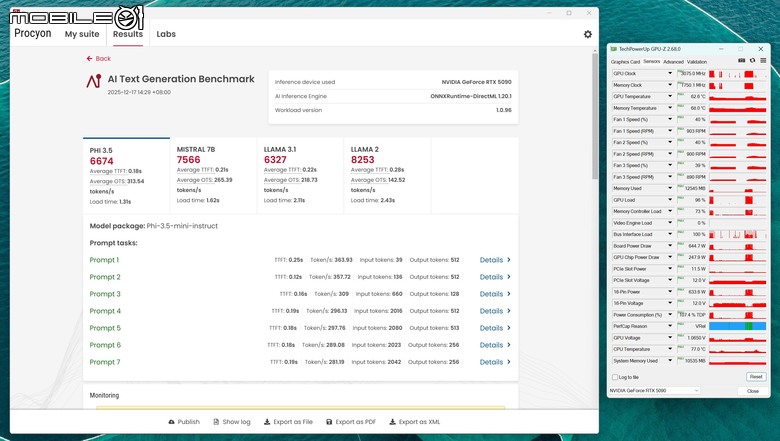The image size is (780, 441).
Task: Open the GPU Clock sensor dropdown
Action: click(670, 74)
